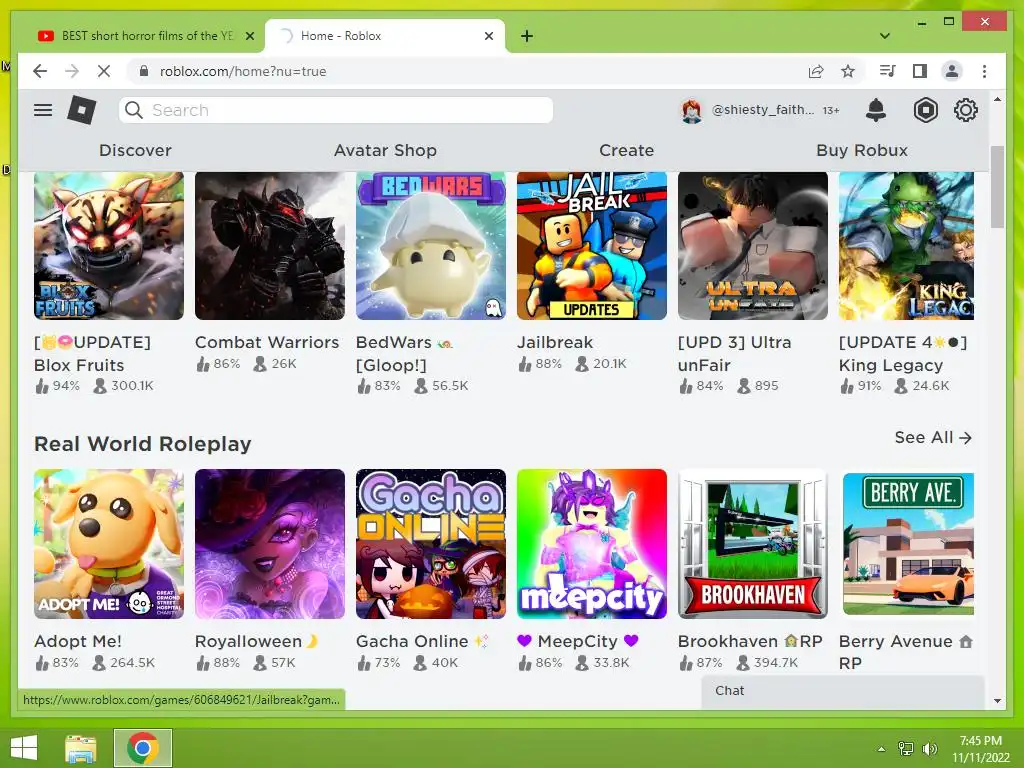Open Chrome three-dot menu

[984, 71]
